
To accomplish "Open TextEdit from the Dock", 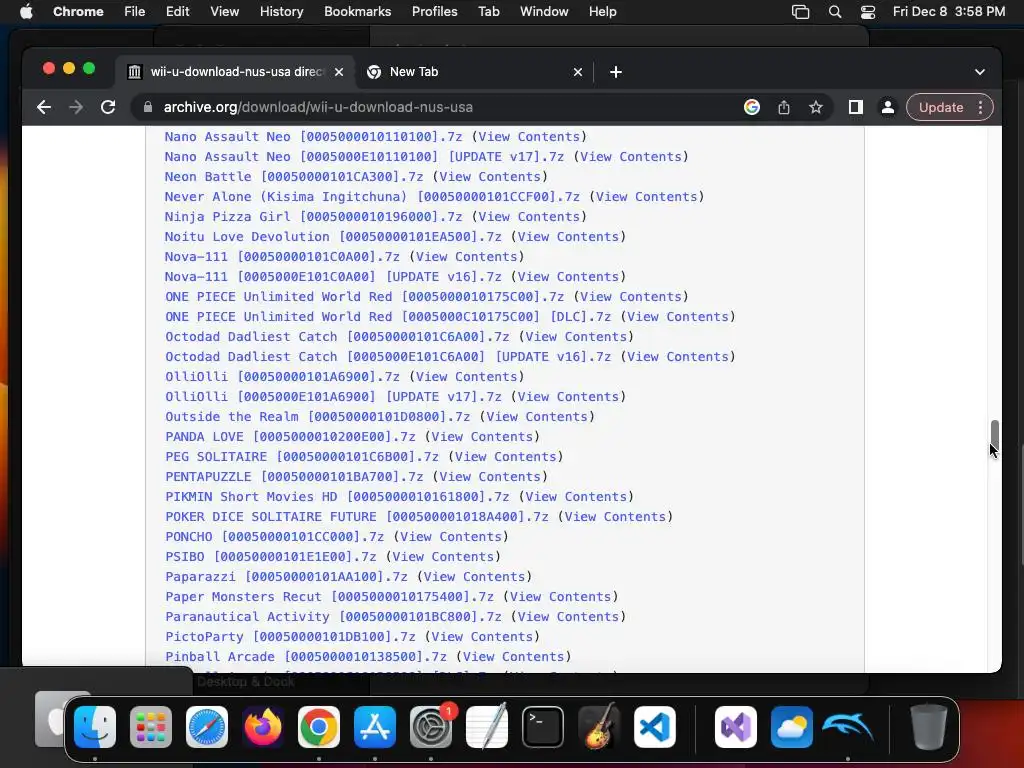I will (487, 727).
